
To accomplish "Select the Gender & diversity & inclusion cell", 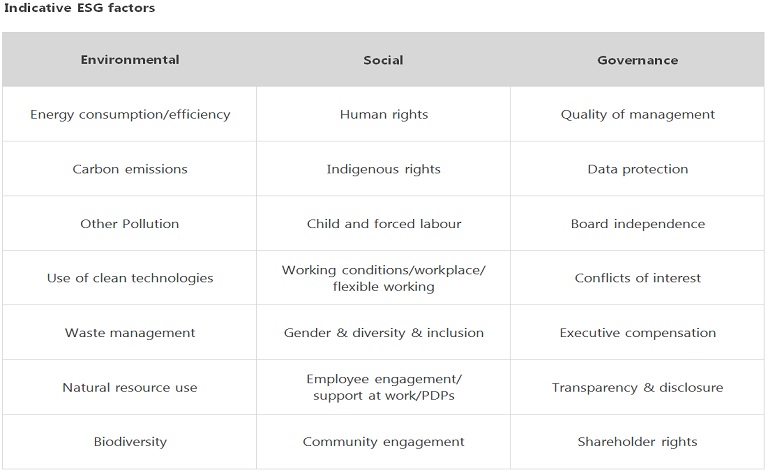I will point(383,332).
